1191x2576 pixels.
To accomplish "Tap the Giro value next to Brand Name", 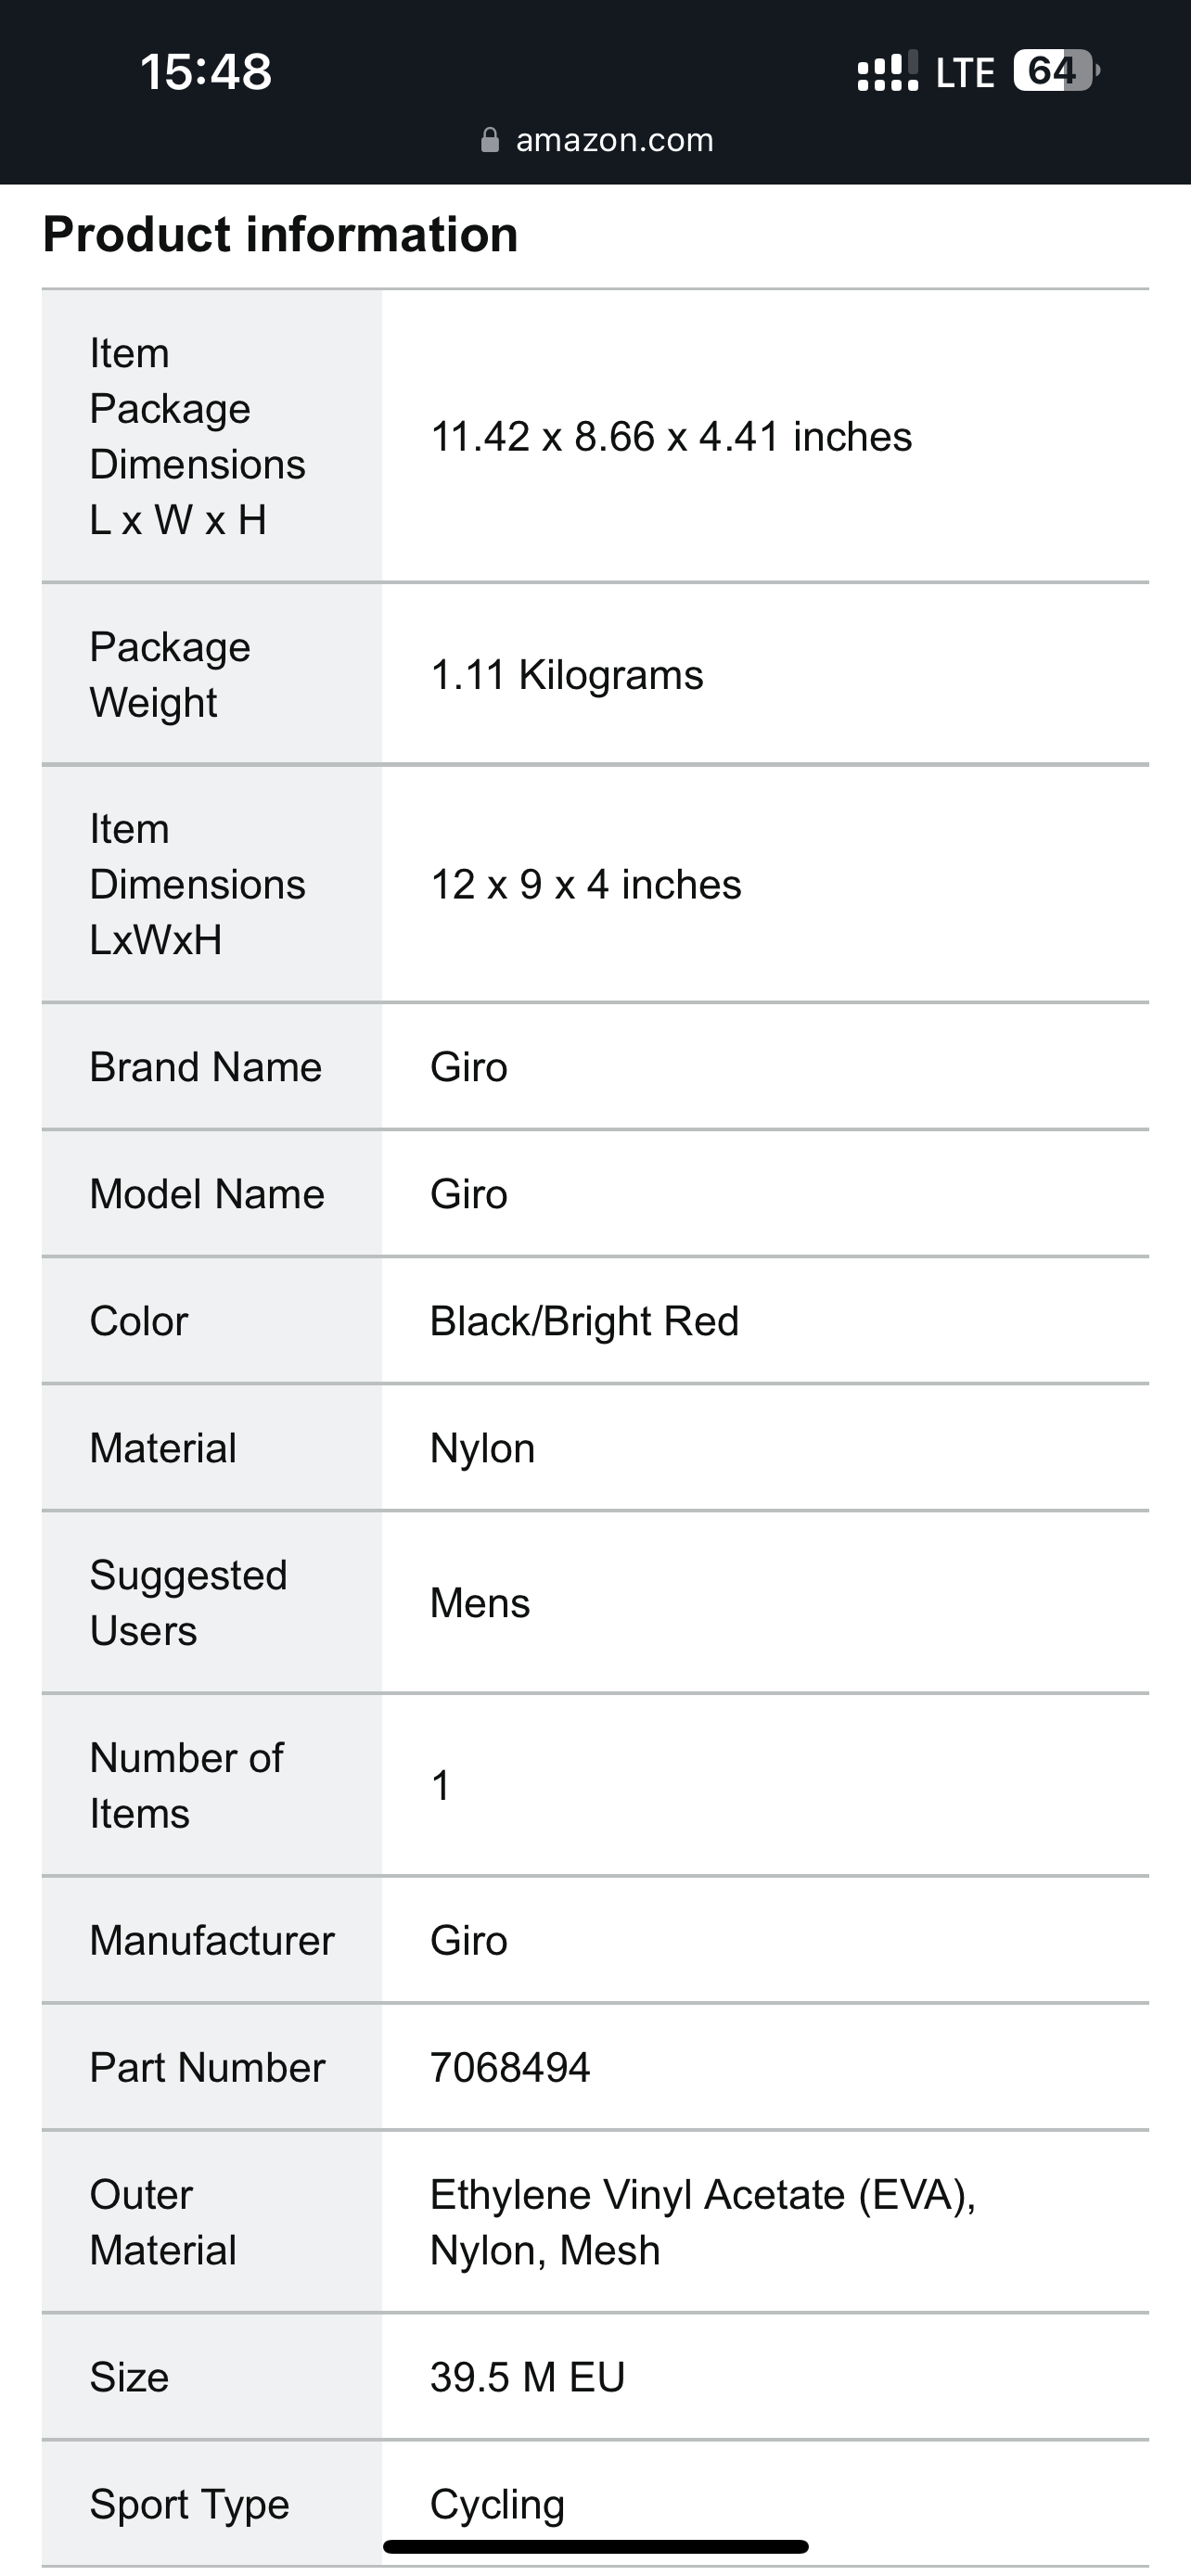I will tap(469, 1067).
